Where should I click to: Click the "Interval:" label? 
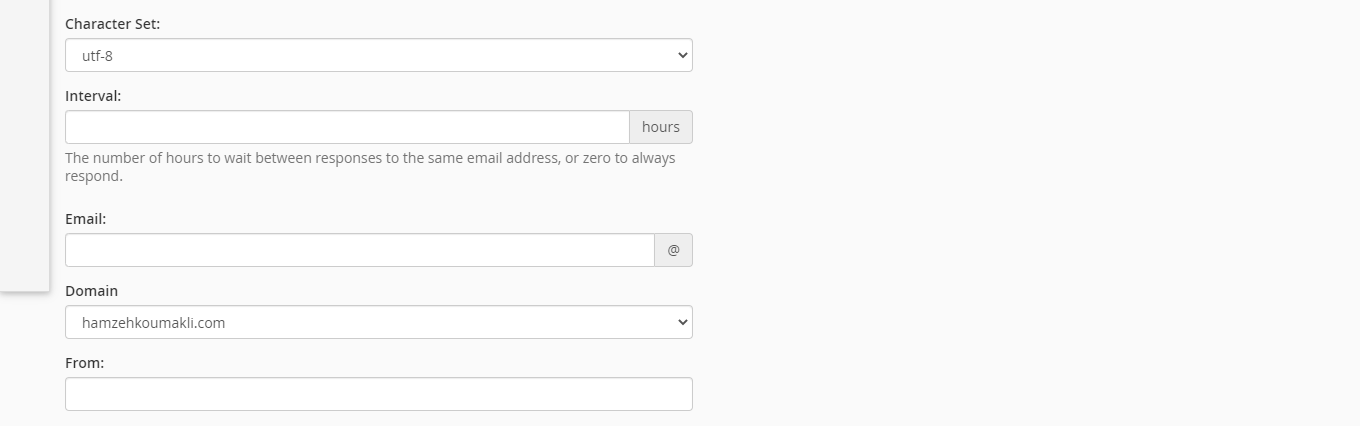coord(93,96)
